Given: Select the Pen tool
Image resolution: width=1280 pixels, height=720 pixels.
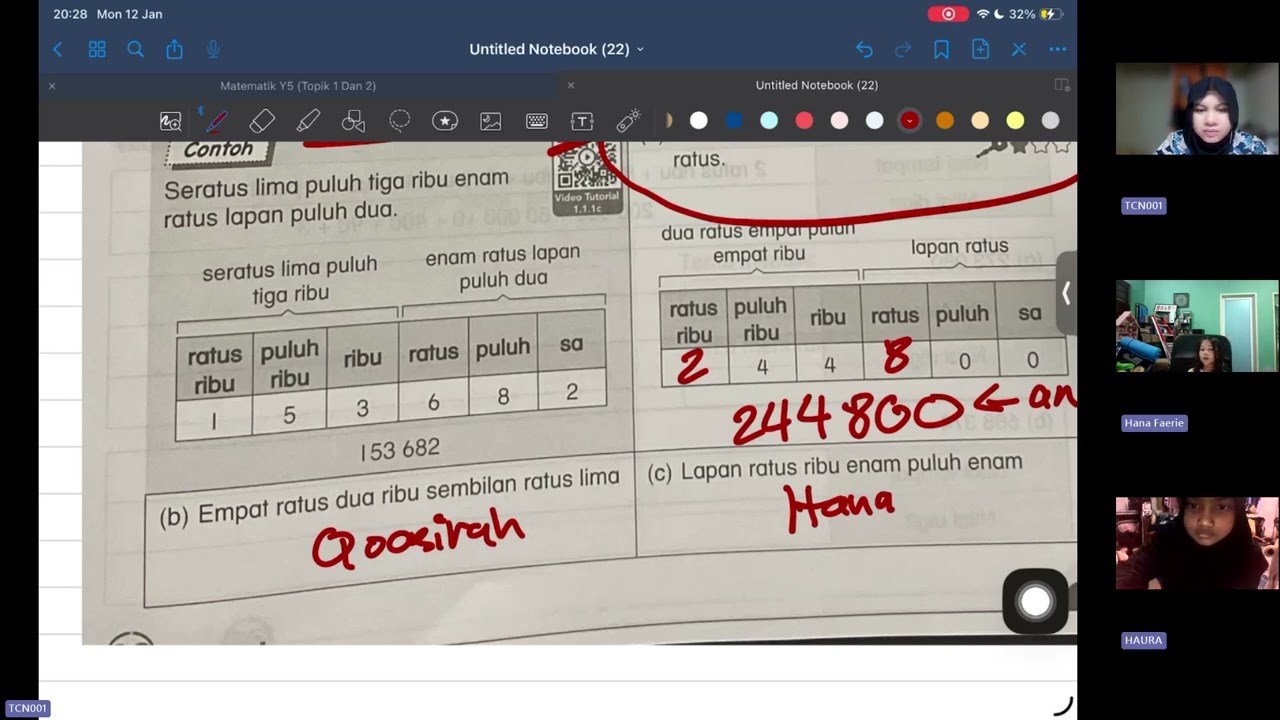Looking at the screenshot, I should coord(214,121).
